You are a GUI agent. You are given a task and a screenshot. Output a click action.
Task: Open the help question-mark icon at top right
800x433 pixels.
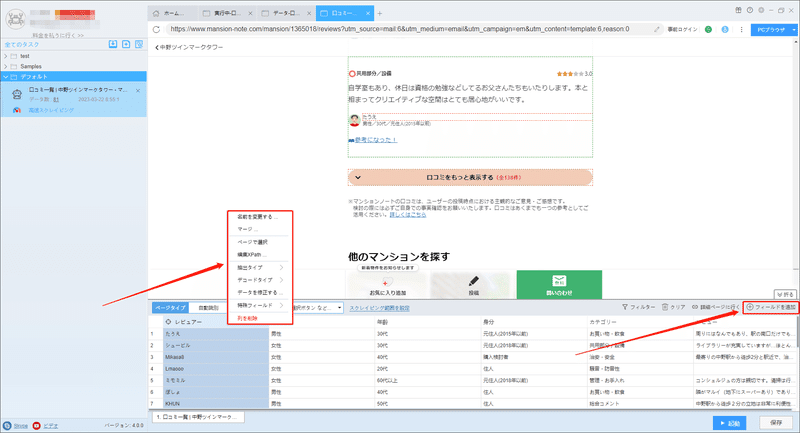749,10
